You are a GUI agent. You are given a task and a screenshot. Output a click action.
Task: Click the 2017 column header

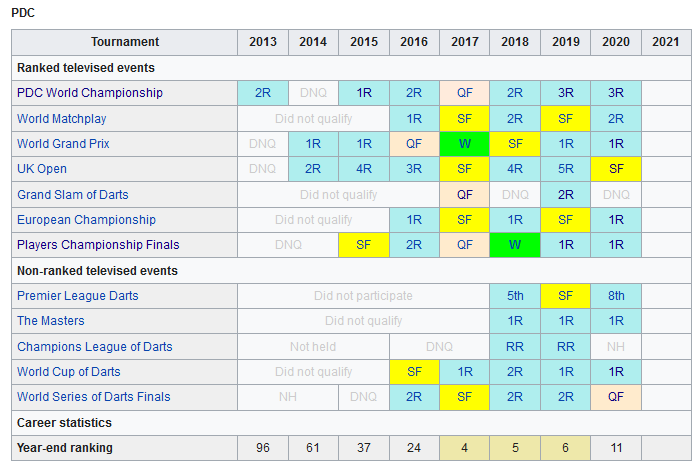[x=465, y=42]
